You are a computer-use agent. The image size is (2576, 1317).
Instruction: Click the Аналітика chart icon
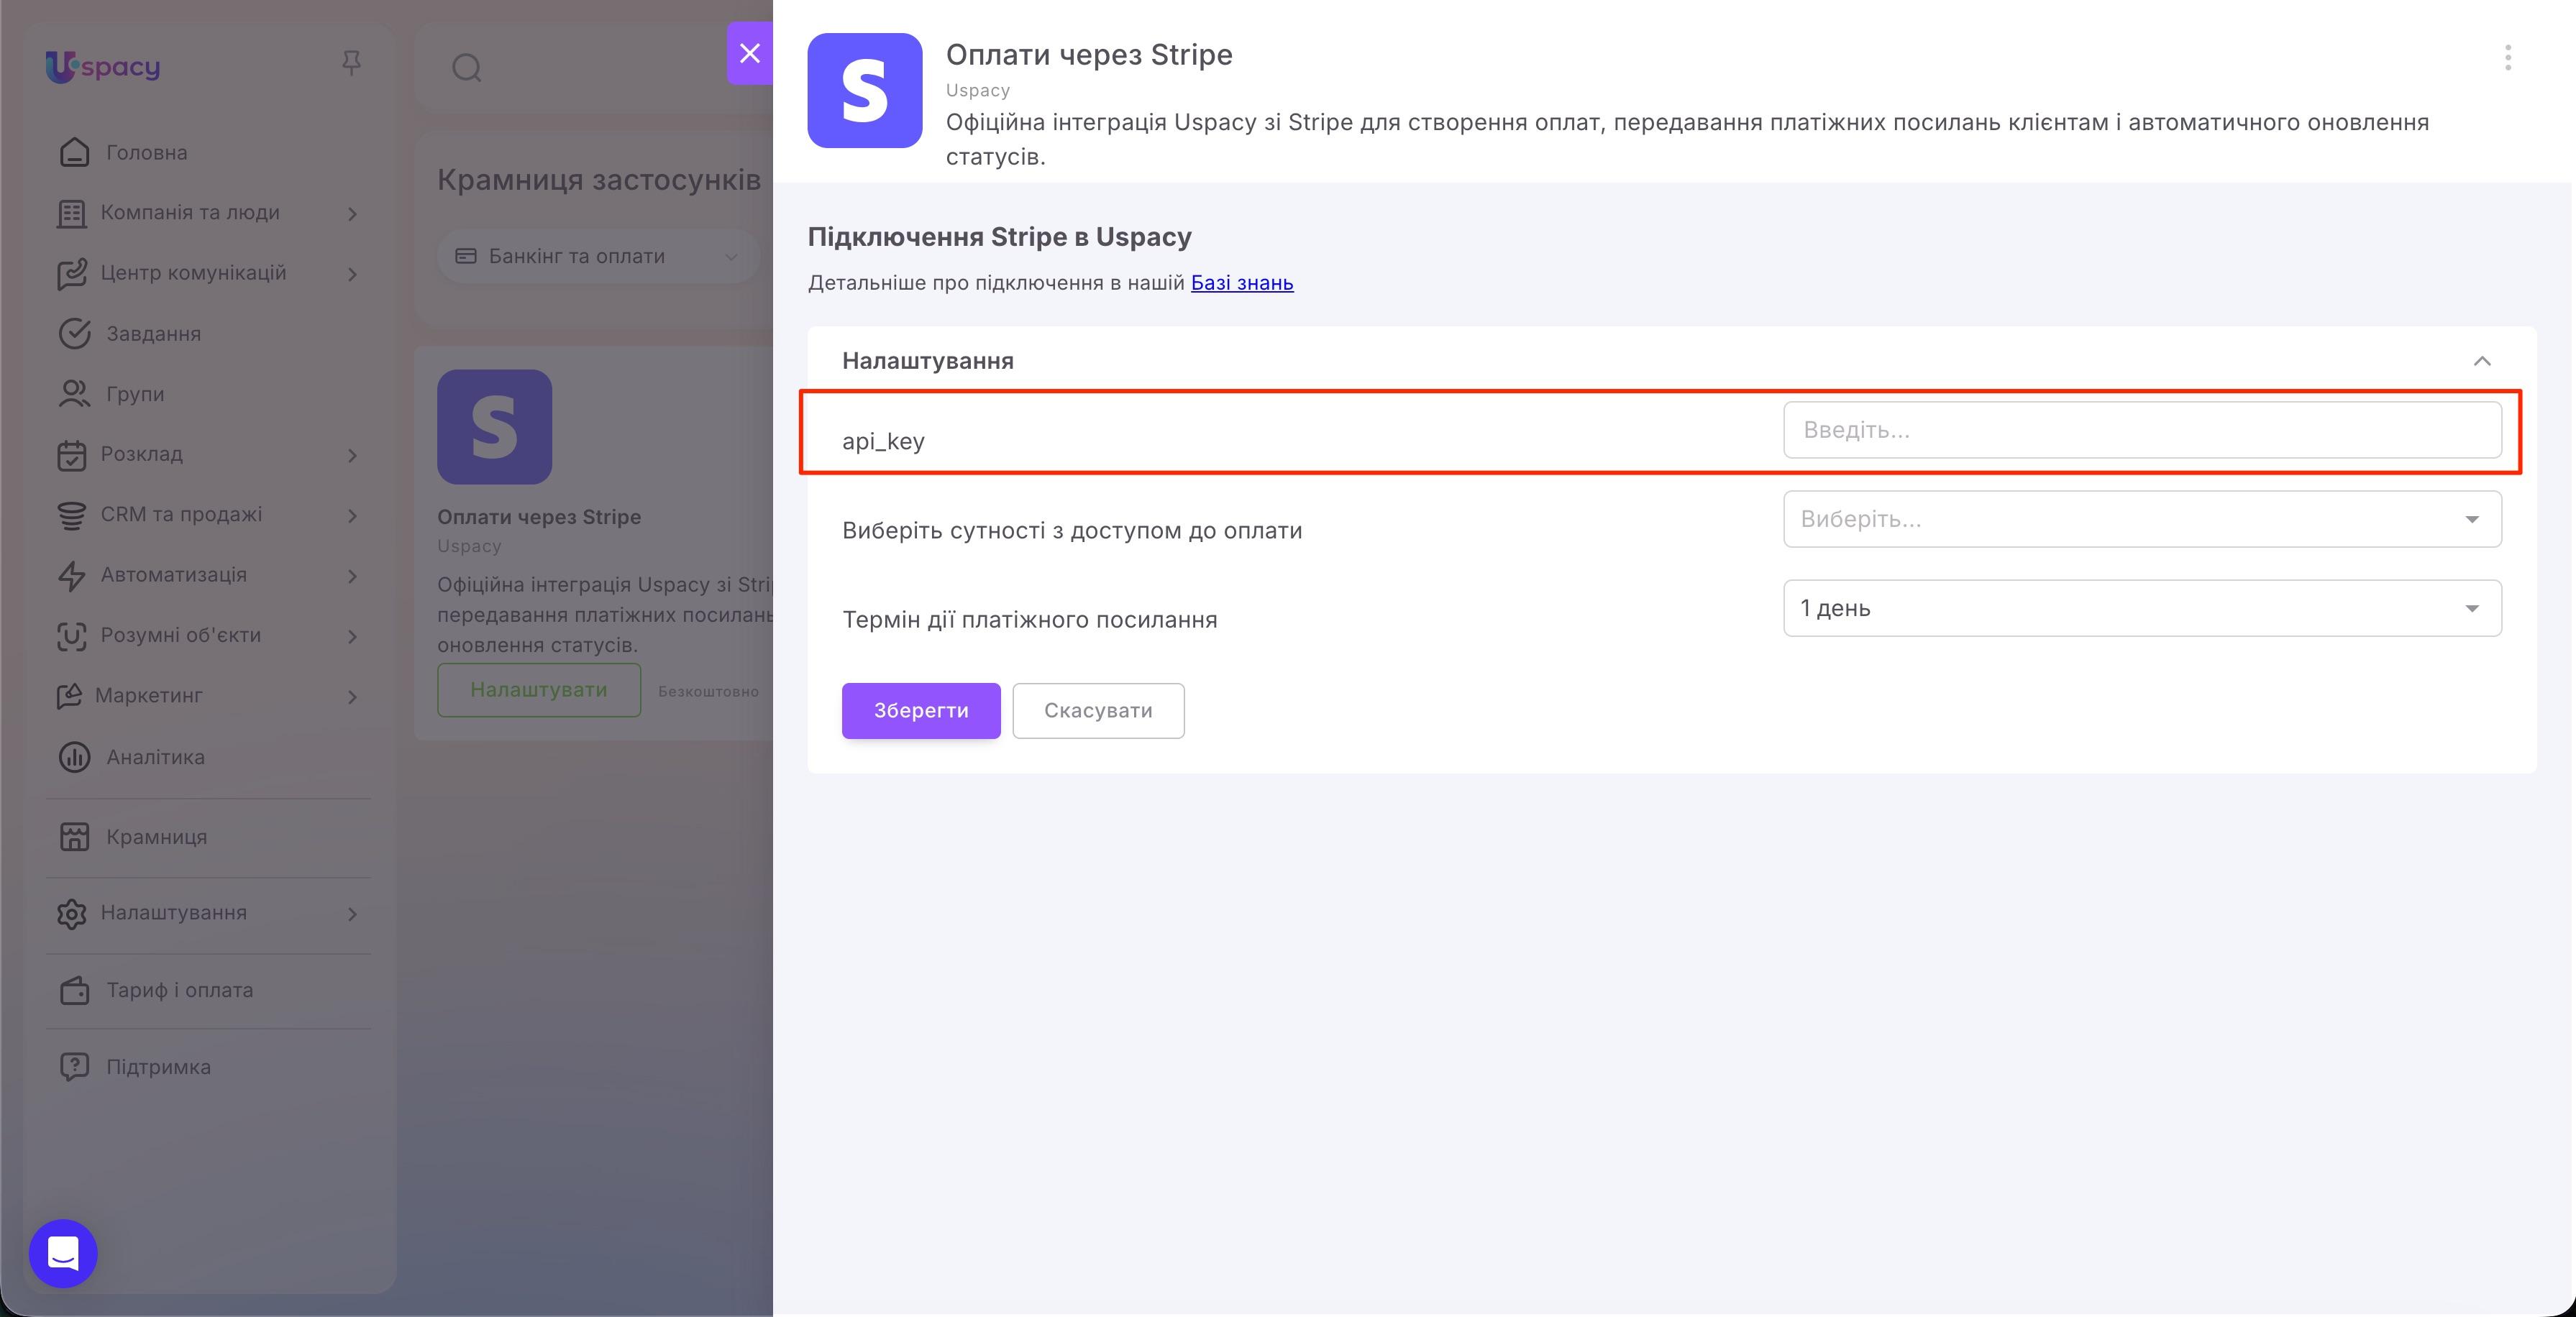75,757
